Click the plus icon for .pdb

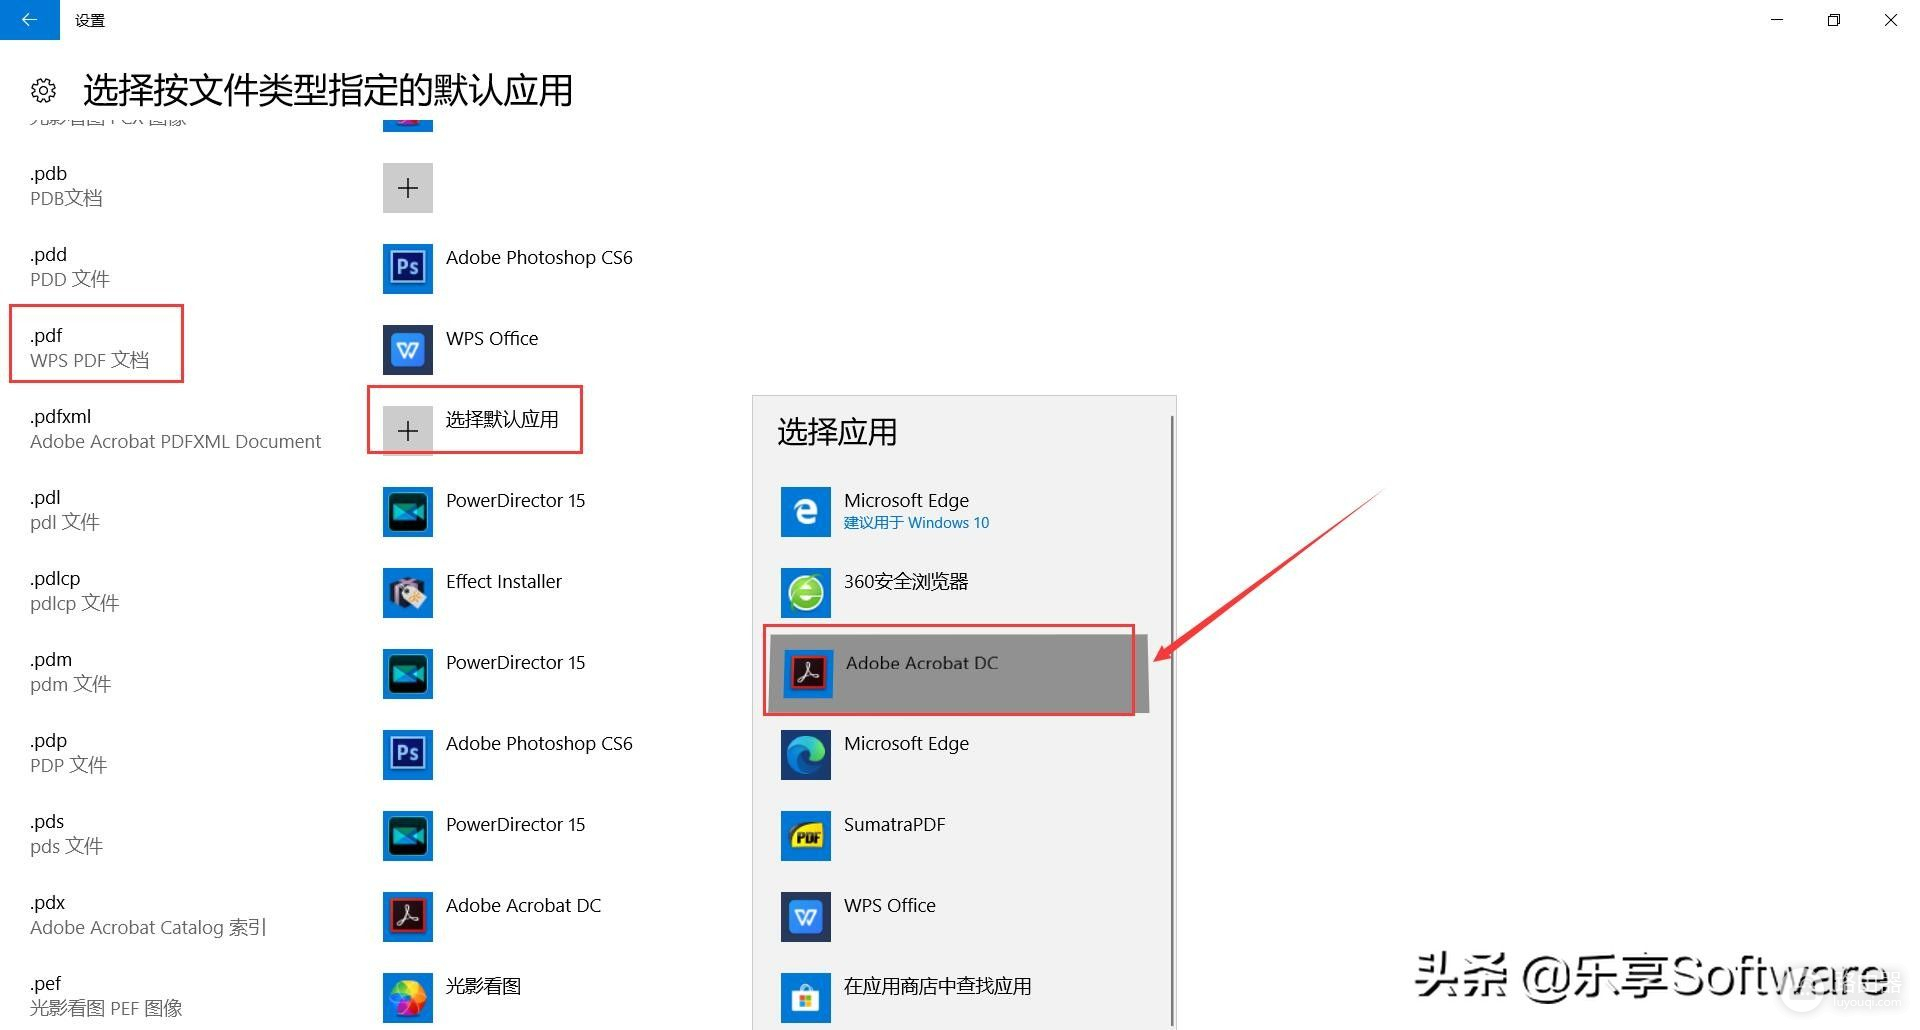pos(408,188)
